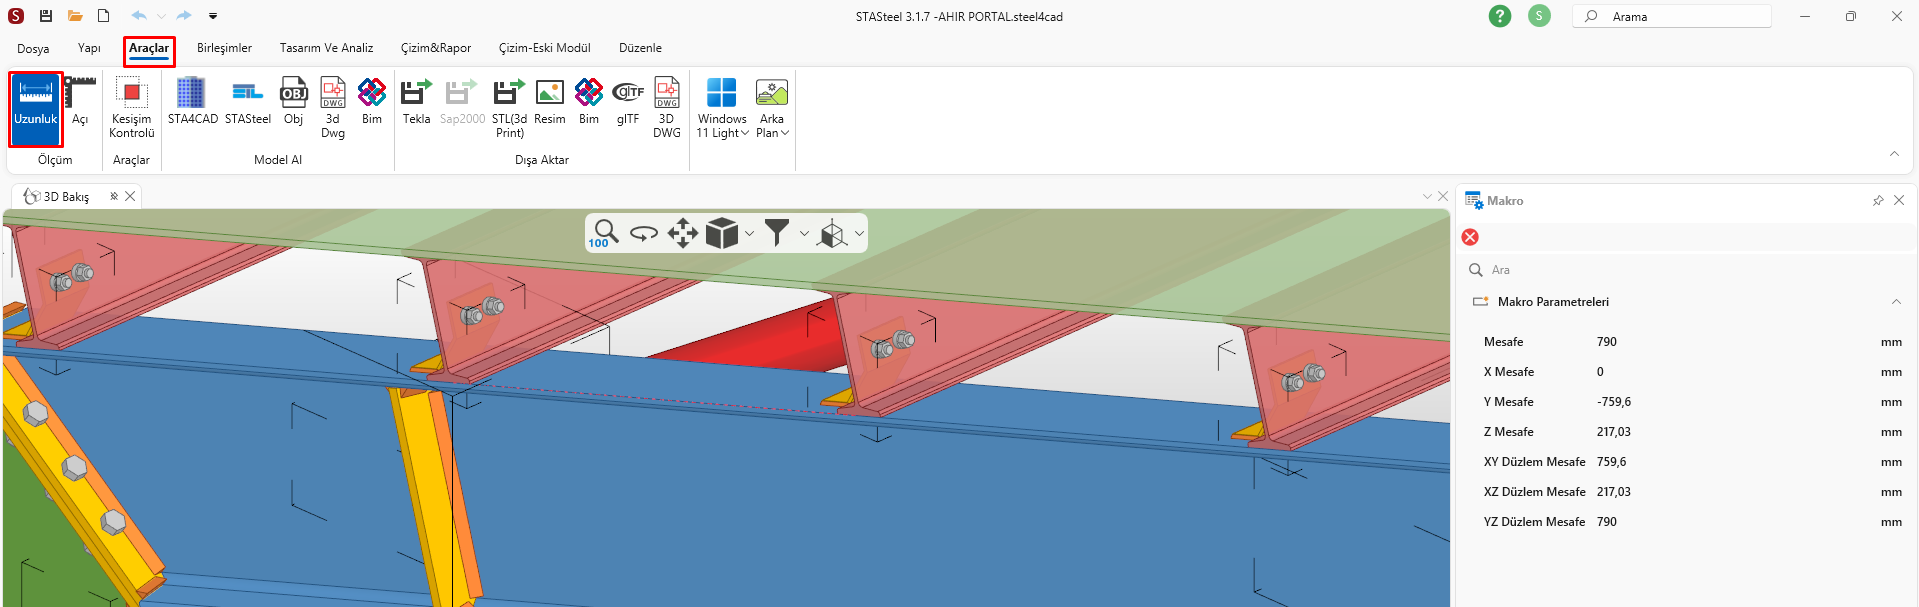Expand the view cube options dropdown

click(x=749, y=234)
